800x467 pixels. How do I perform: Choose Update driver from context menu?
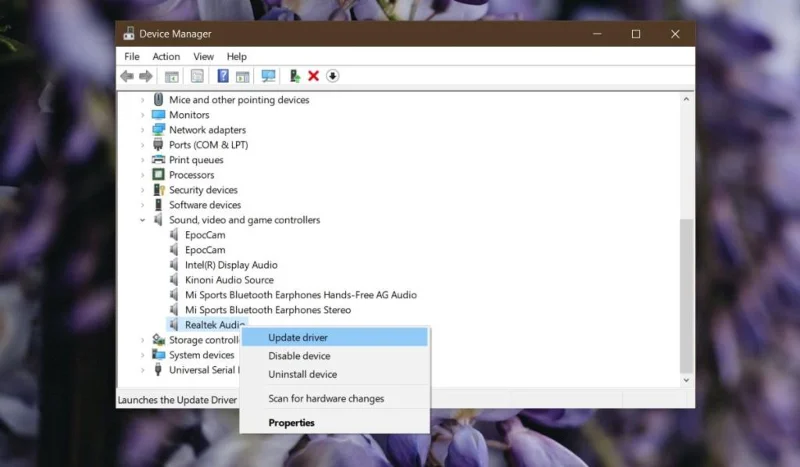coord(334,337)
